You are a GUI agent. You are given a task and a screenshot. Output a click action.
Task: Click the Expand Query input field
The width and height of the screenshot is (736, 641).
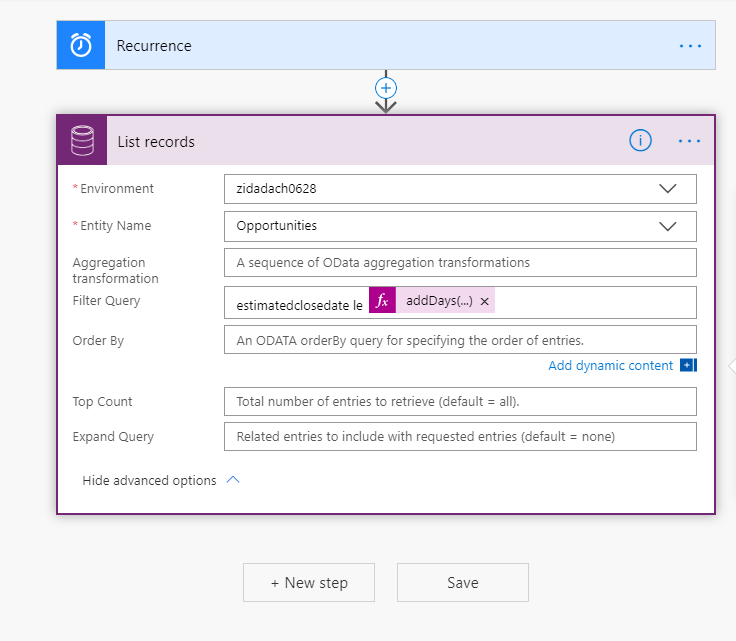coord(460,437)
